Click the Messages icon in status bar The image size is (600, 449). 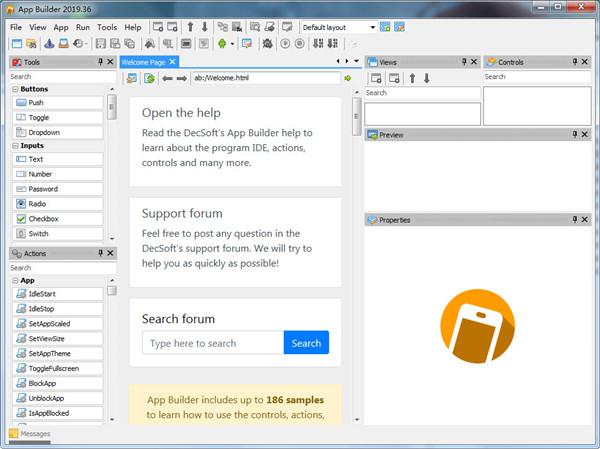point(13,434)
